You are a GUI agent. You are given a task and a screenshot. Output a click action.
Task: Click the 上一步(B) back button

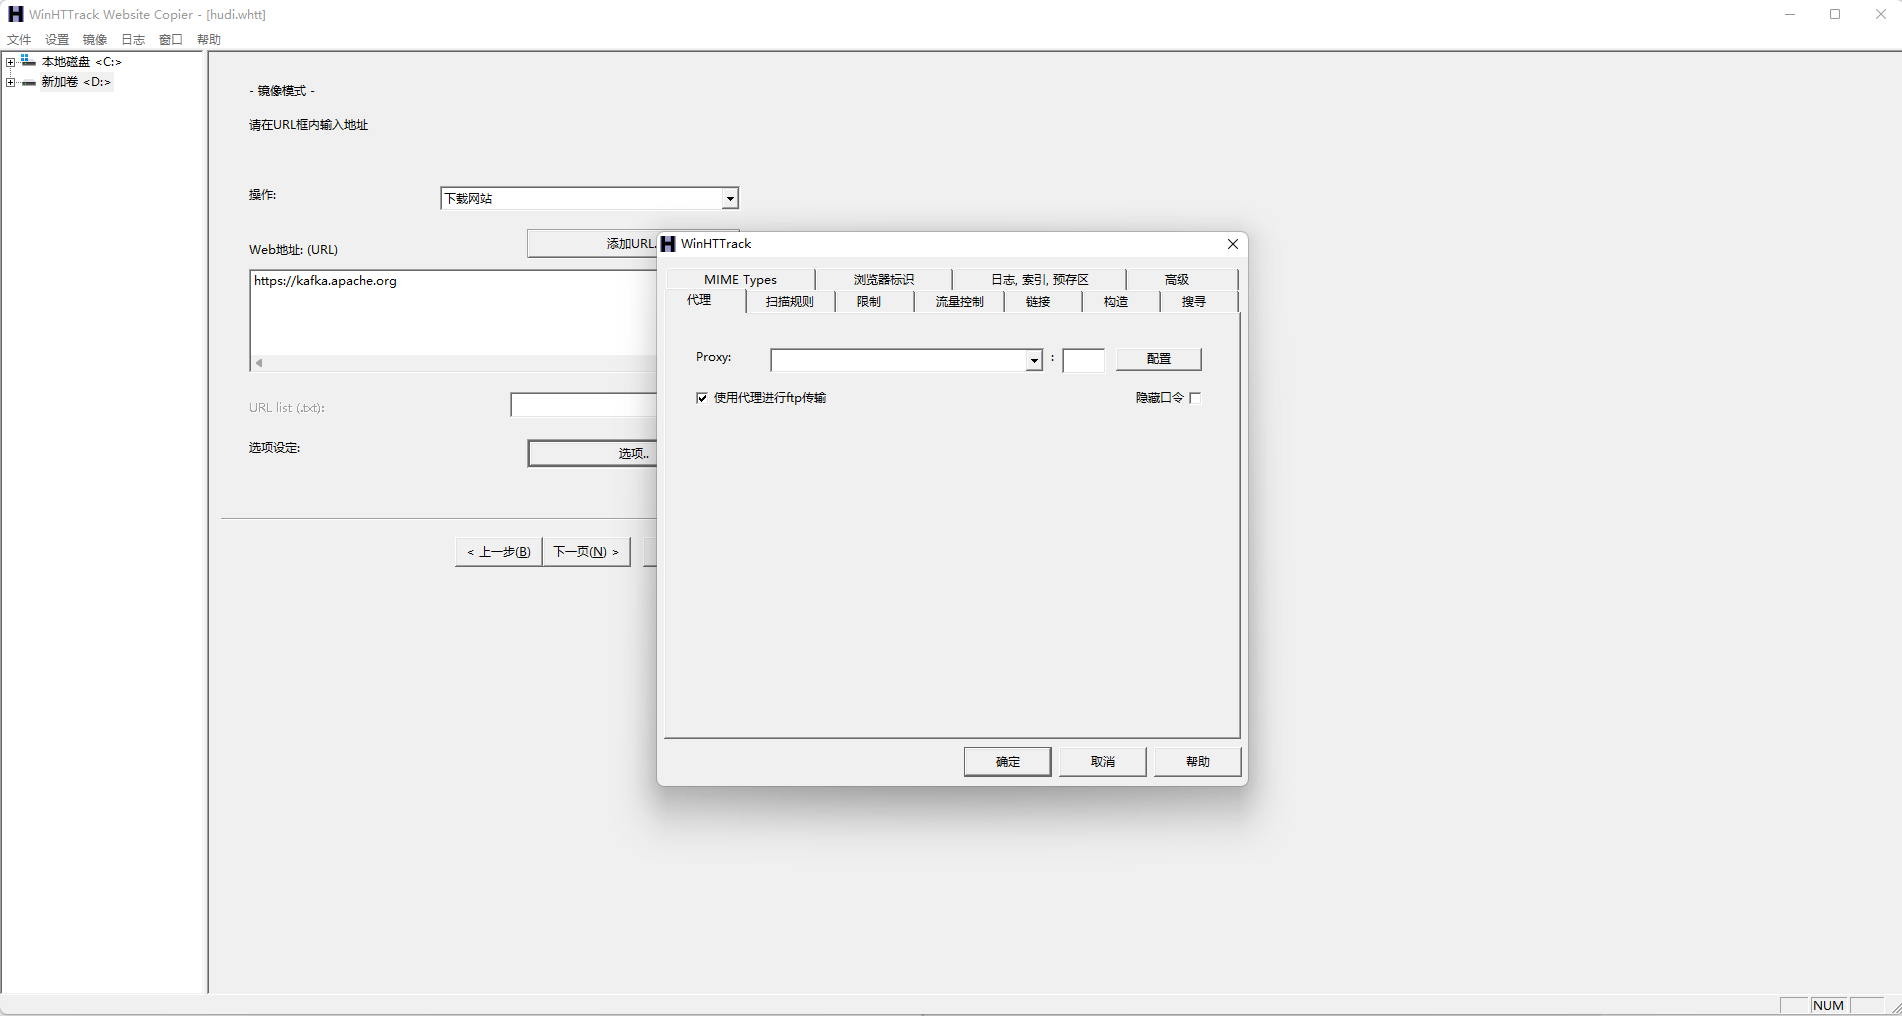[499, 552]
